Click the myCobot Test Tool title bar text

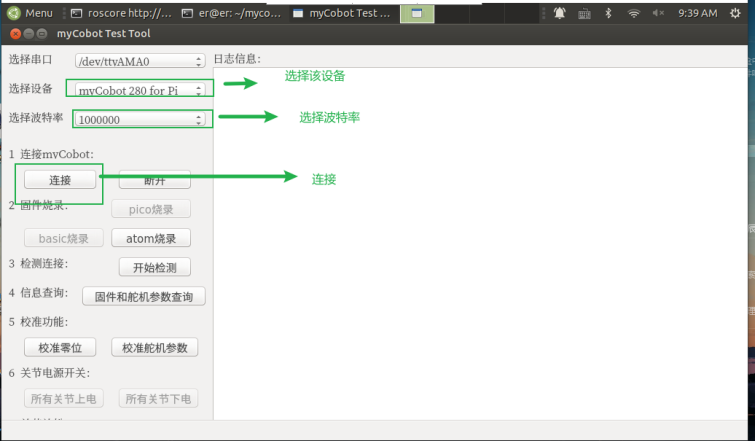tap(104, 34)
